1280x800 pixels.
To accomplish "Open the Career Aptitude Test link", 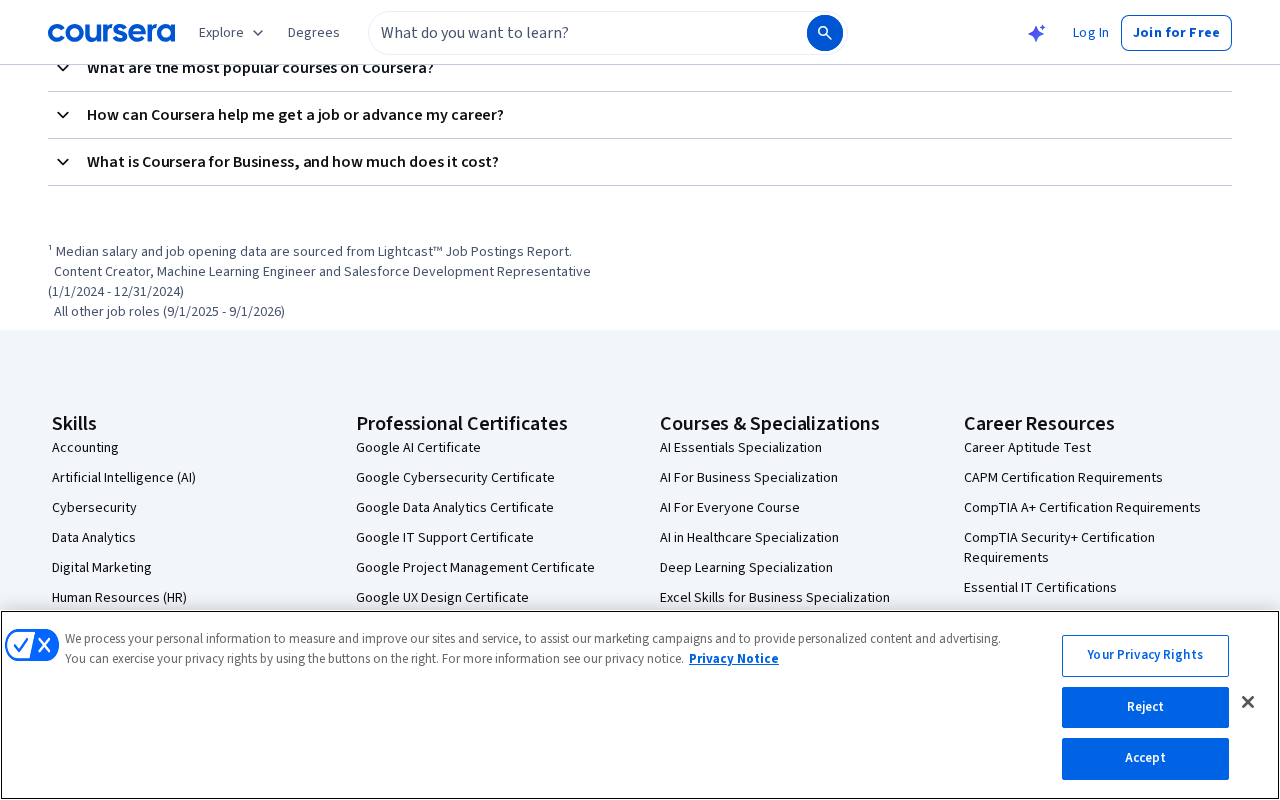I will [x=1027, y=447].
